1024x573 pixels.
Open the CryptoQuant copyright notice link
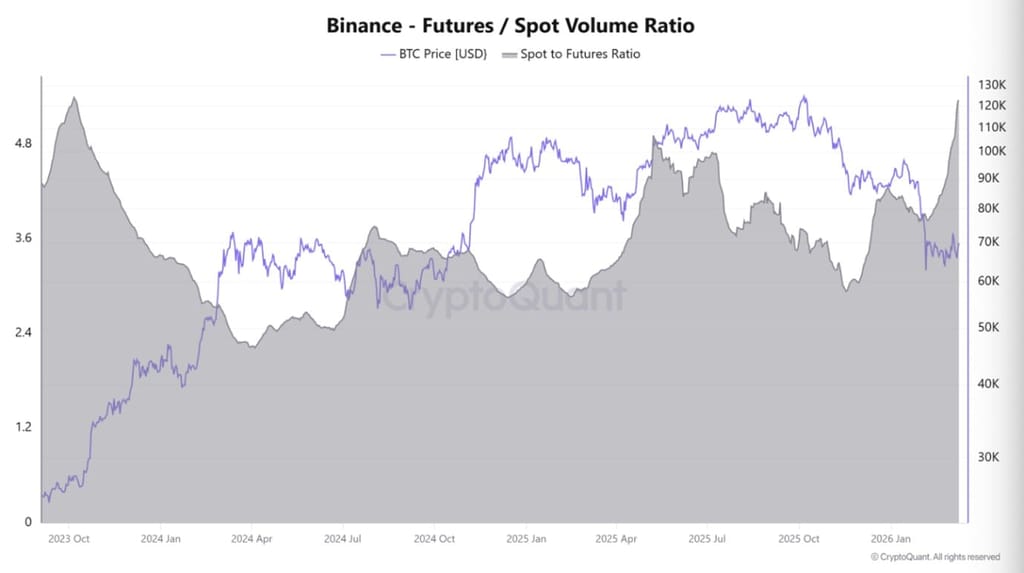935,557
